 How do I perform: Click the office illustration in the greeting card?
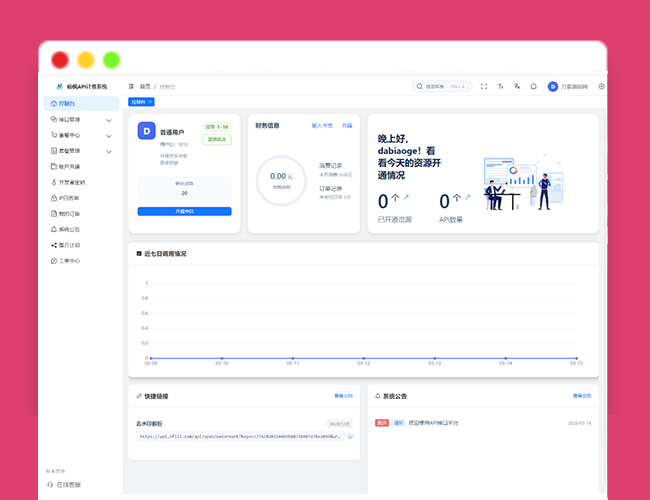[x=524, y=182]
